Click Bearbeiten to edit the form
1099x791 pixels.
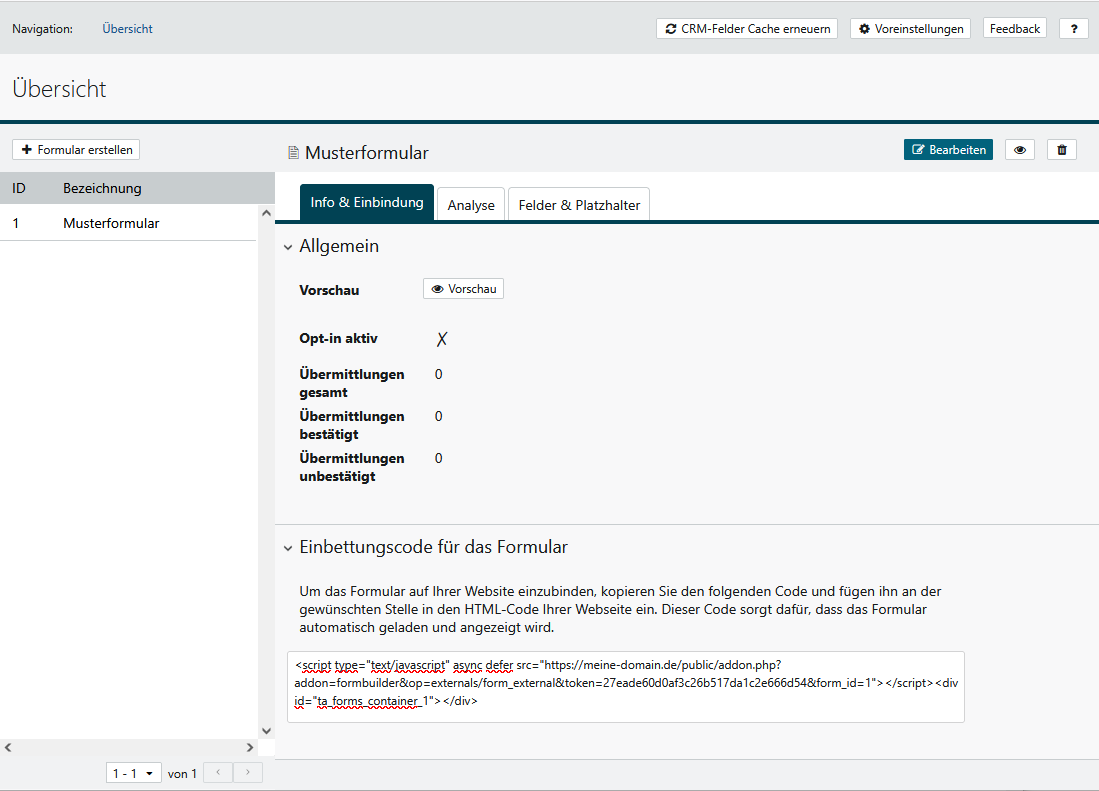click(948, 150)
